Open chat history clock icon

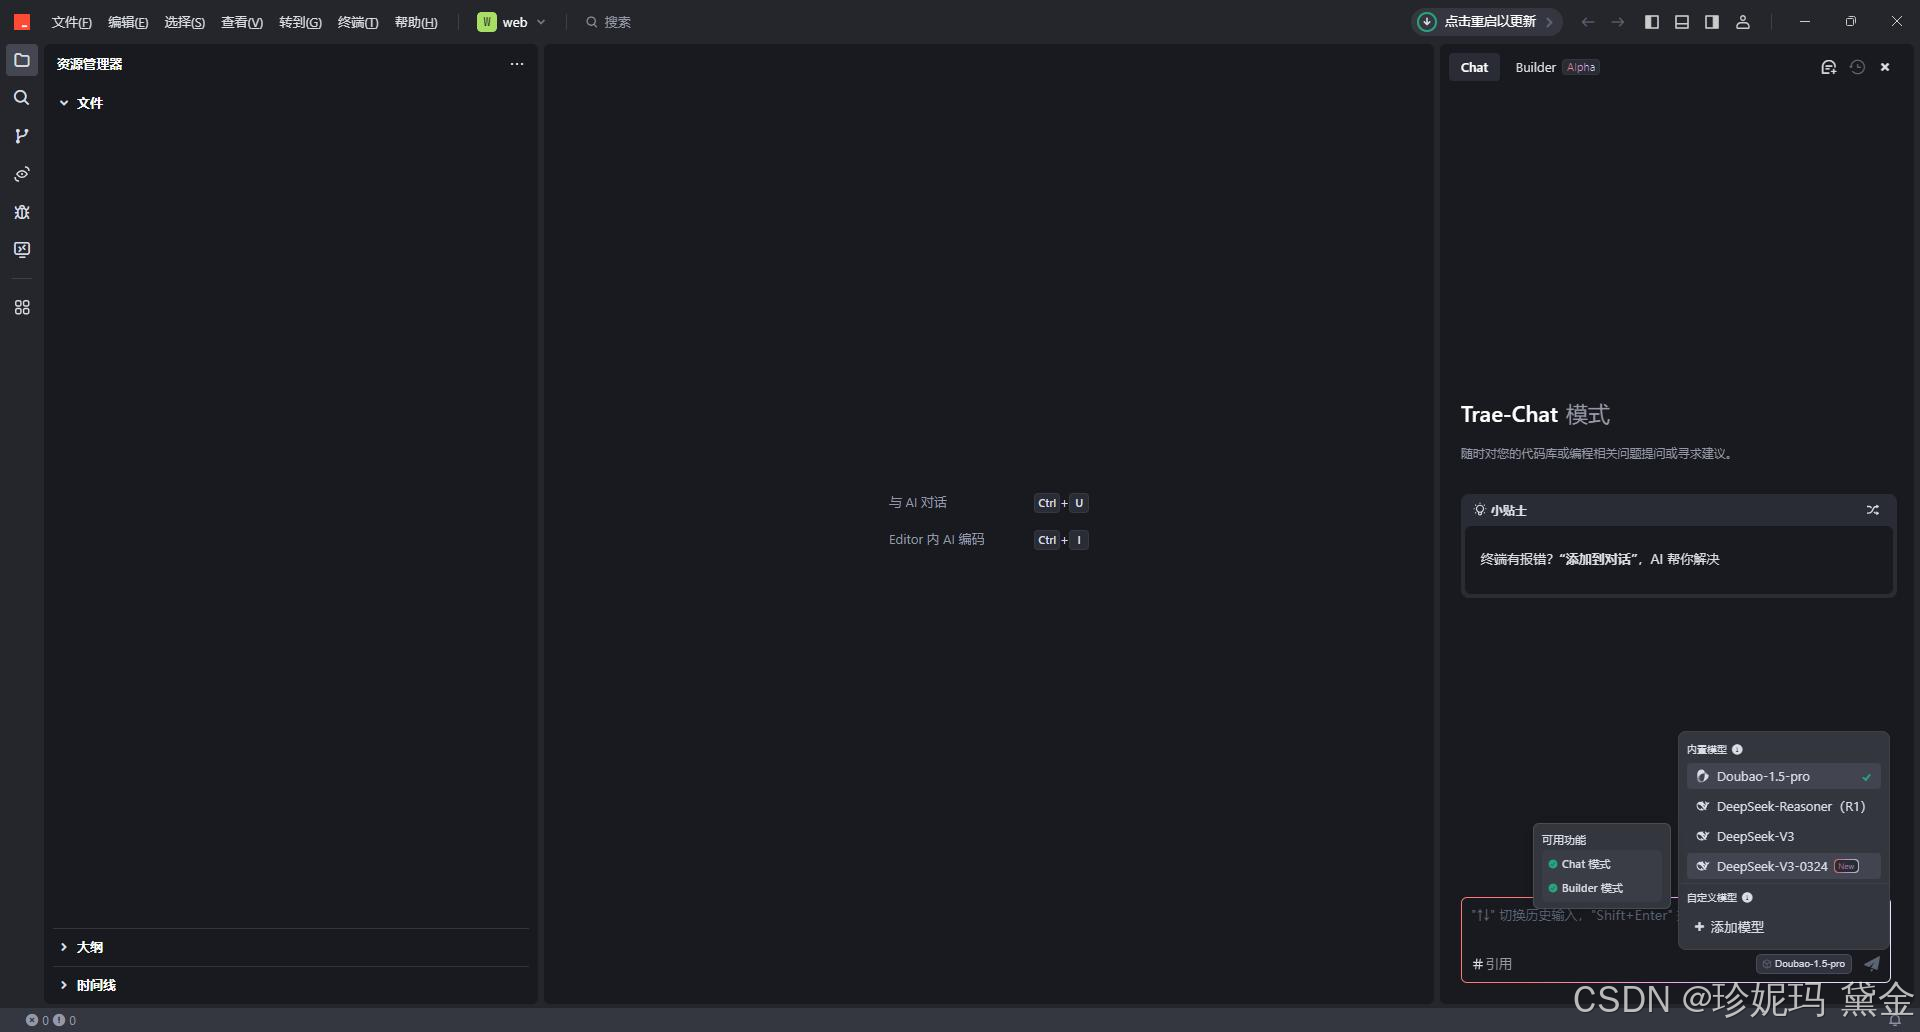(x=1857, y=67)
